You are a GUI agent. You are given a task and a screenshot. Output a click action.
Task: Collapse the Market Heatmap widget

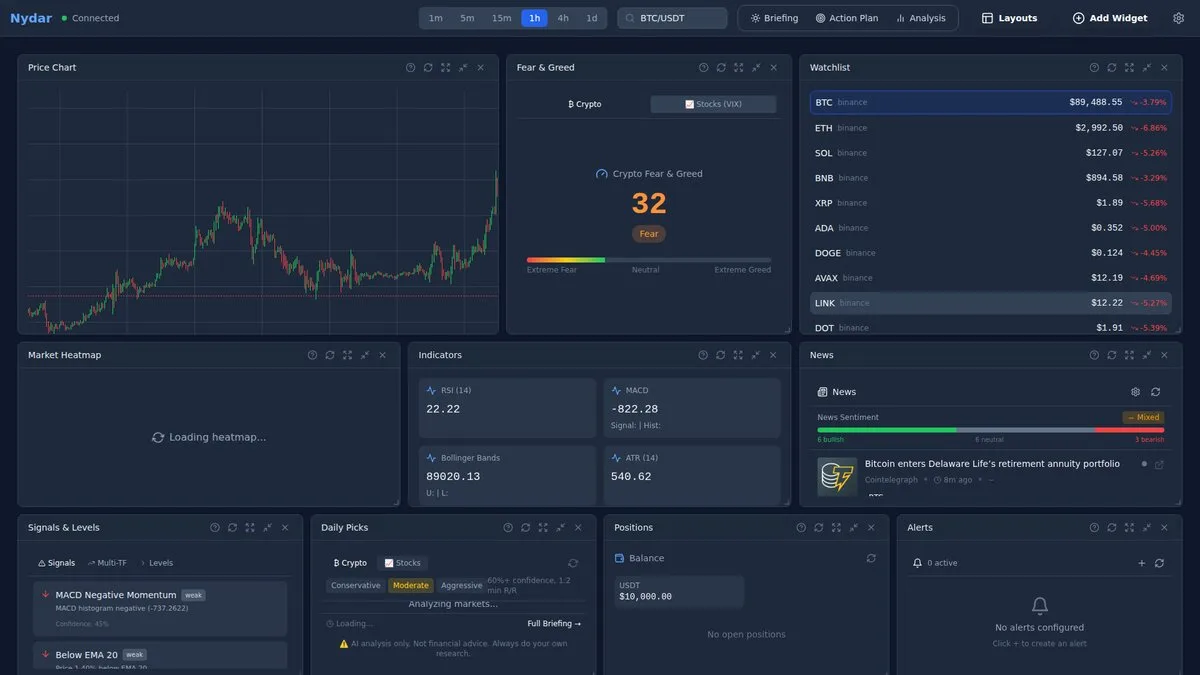(365, 355)
